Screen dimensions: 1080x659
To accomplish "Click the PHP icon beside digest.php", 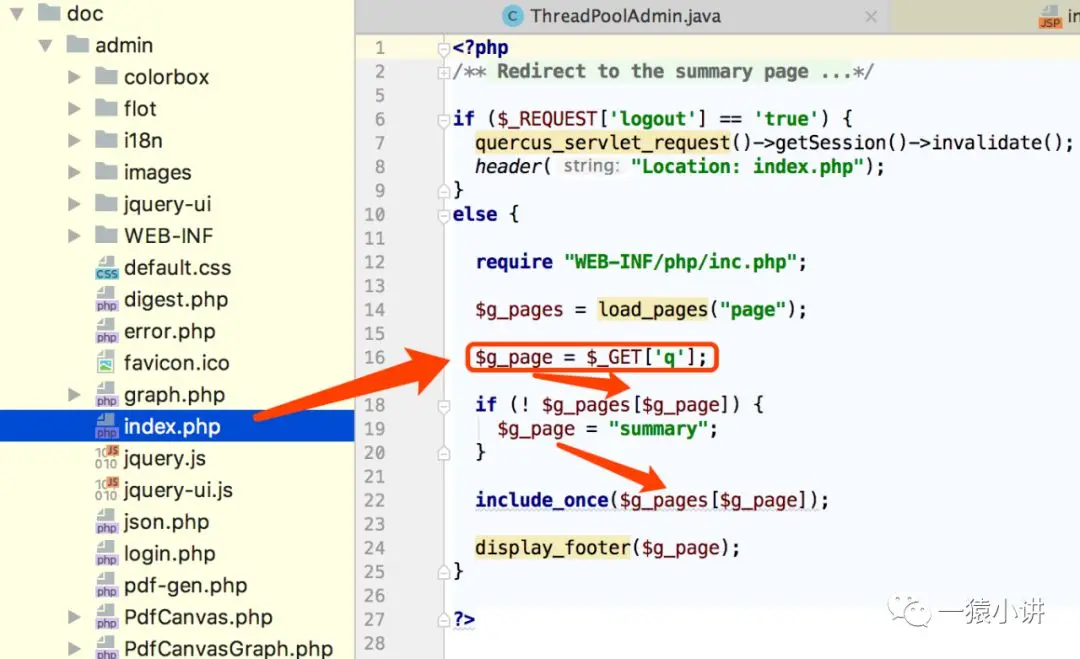I will tap(107, 300).
